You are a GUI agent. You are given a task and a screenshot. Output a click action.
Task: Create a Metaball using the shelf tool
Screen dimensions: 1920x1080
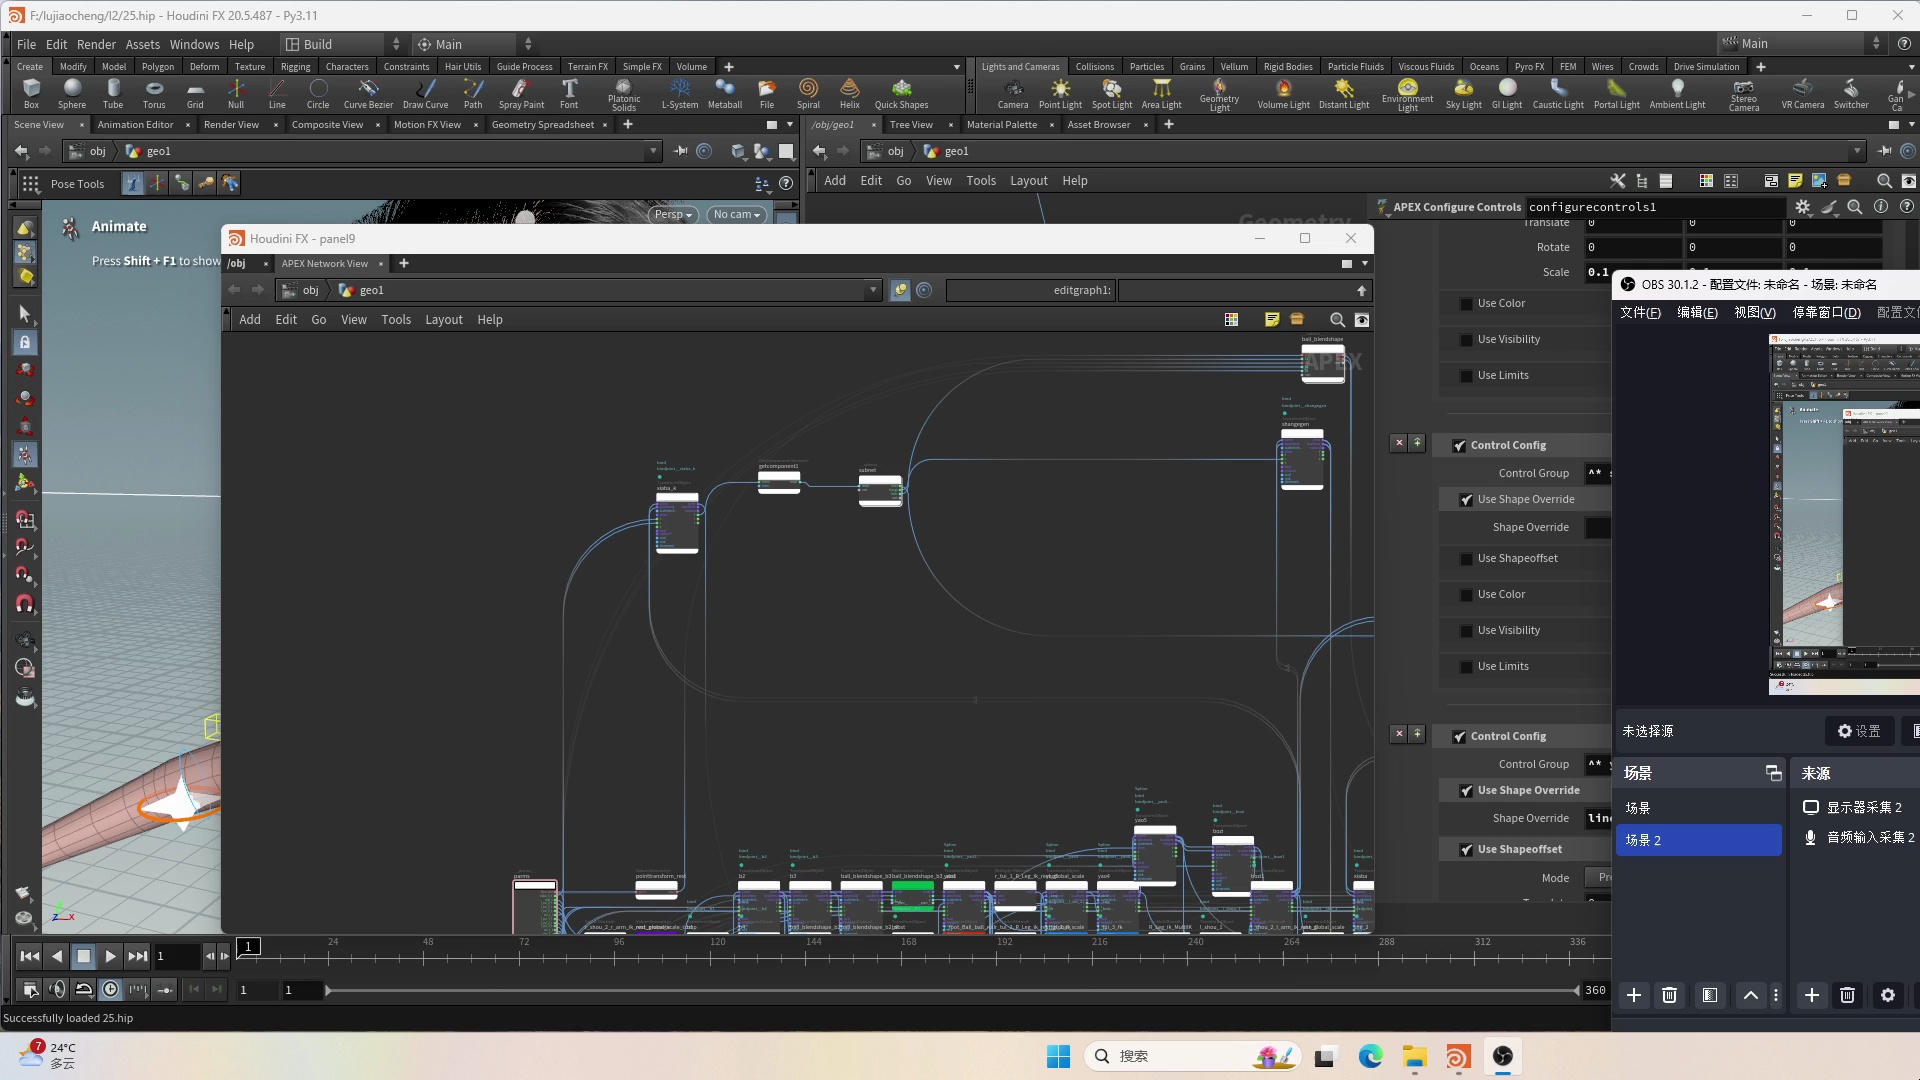724,93
